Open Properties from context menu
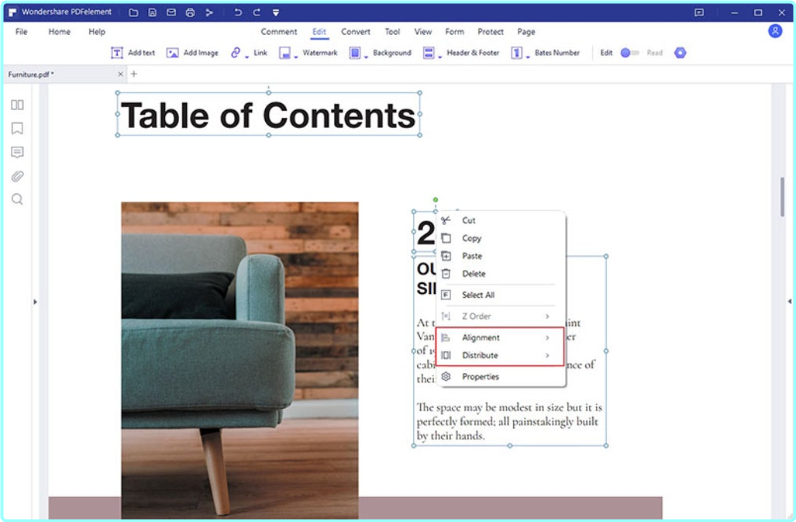Viewport: 796px width, 522px height. tap(501, 377)
